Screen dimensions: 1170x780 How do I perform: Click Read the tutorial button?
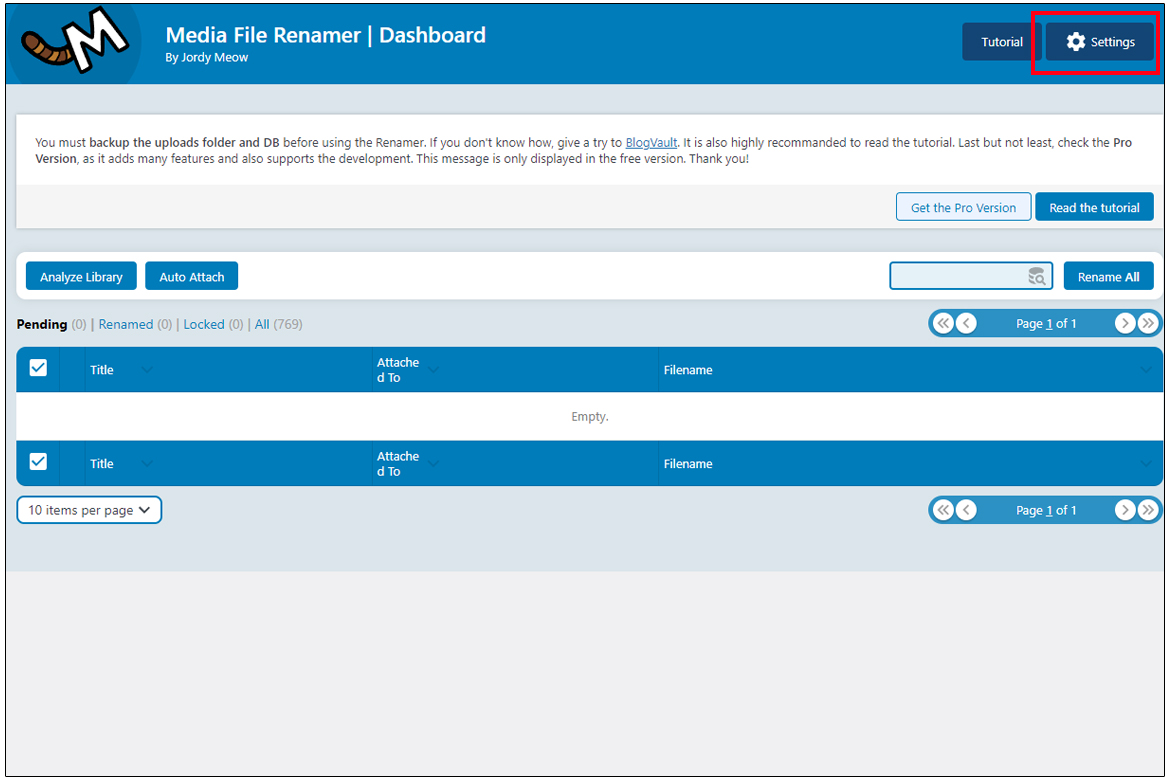(1094, 208)
